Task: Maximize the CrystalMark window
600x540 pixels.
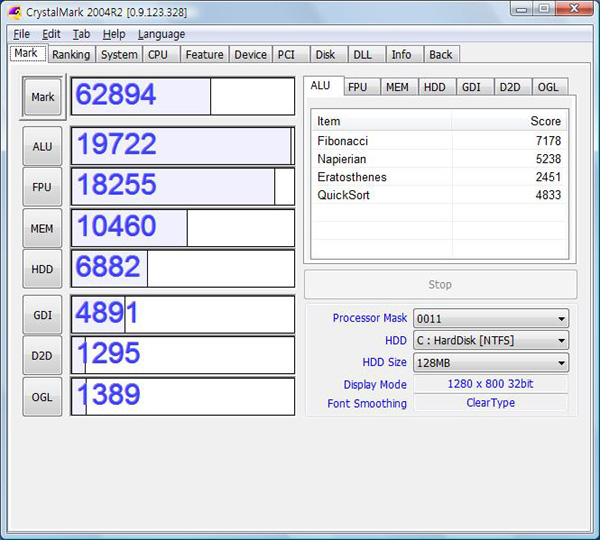Action: (x=544, y=9)
